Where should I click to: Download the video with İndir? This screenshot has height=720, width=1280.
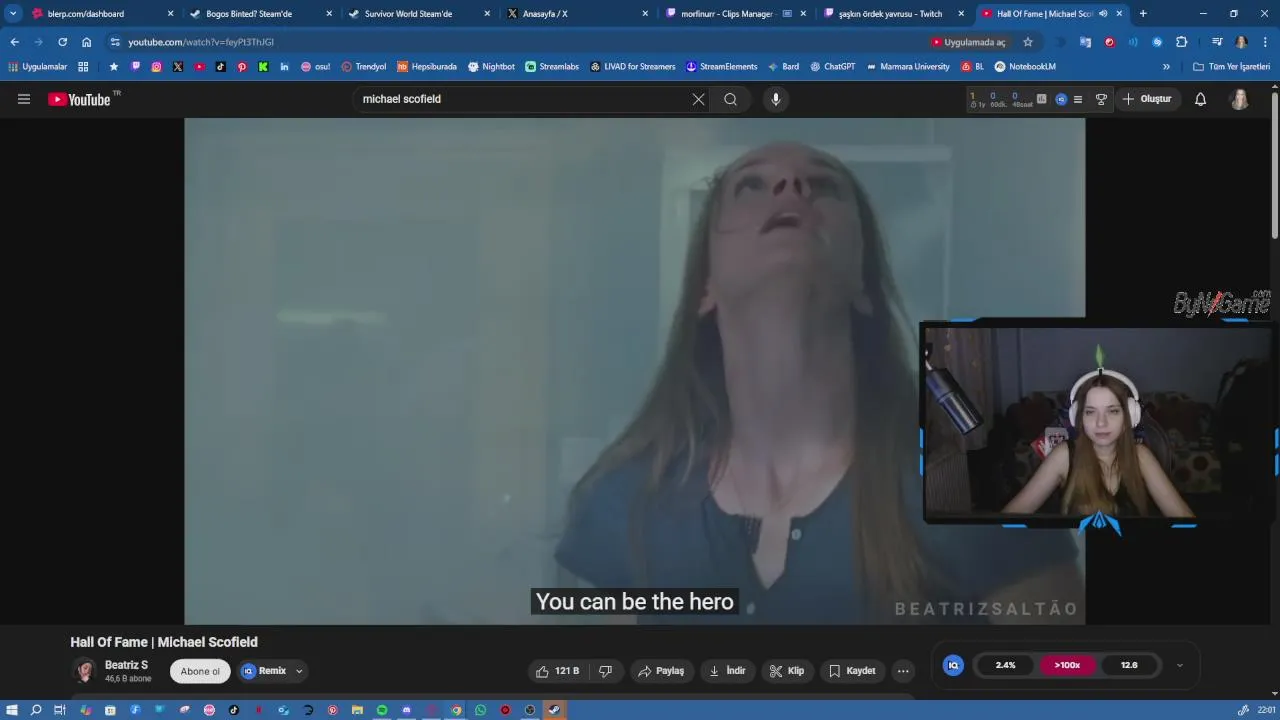tap(727, 671)
